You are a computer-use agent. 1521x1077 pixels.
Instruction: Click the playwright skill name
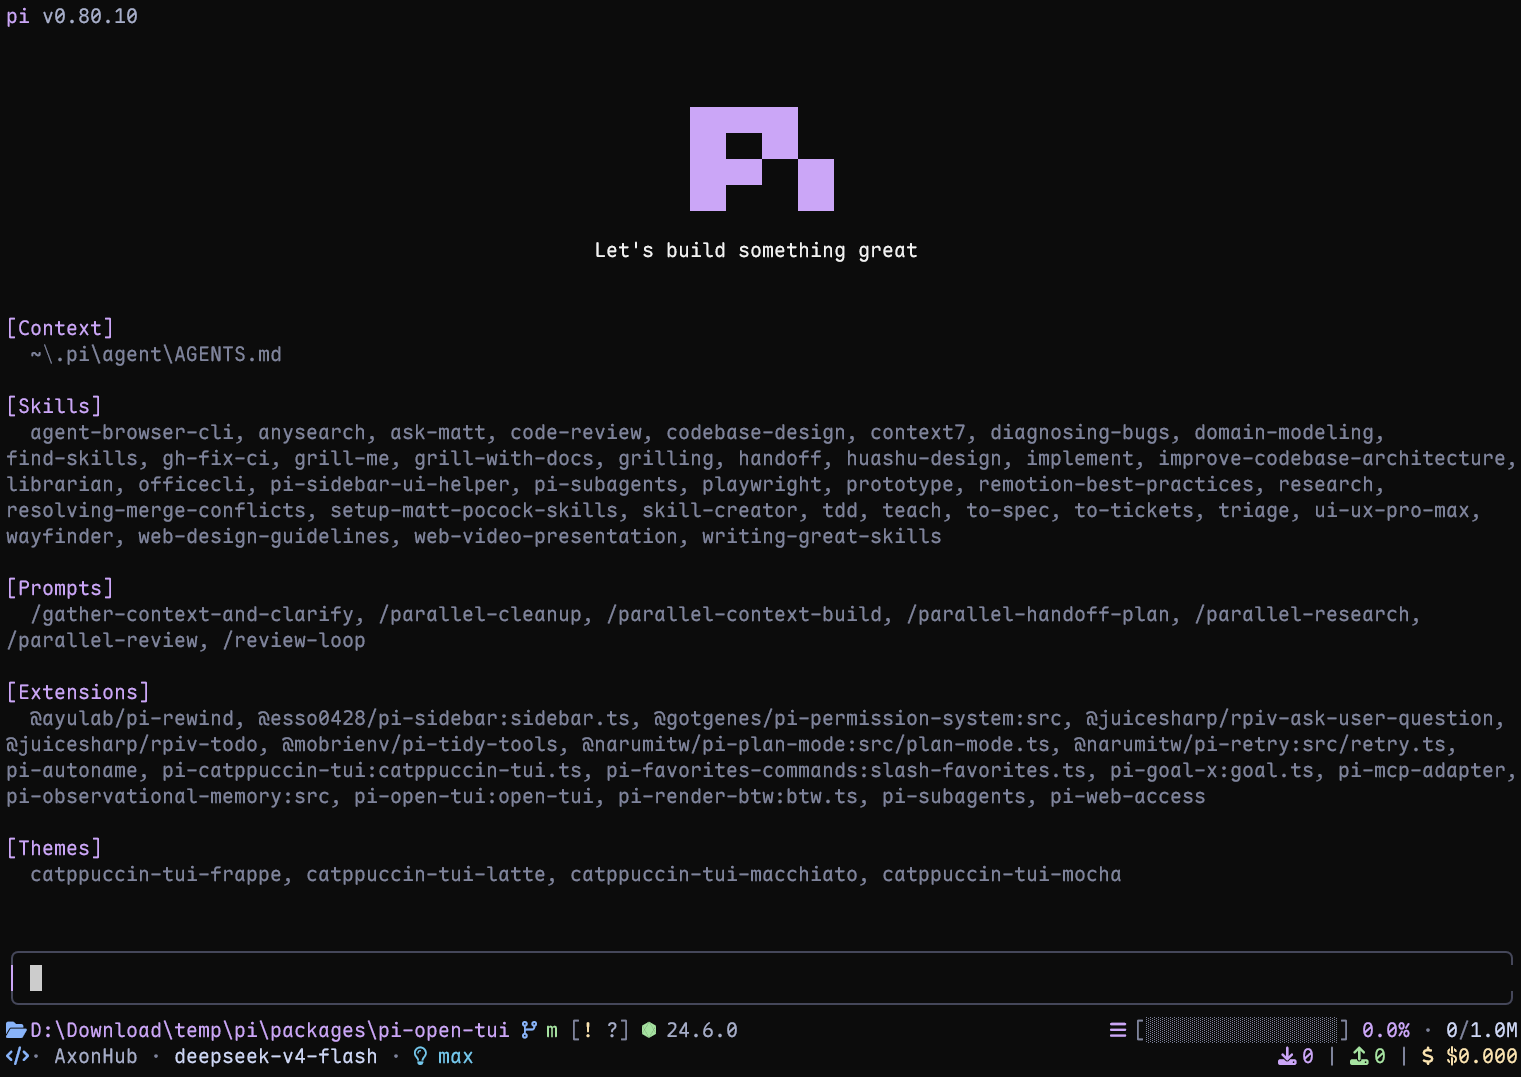[x=762, y=484]
